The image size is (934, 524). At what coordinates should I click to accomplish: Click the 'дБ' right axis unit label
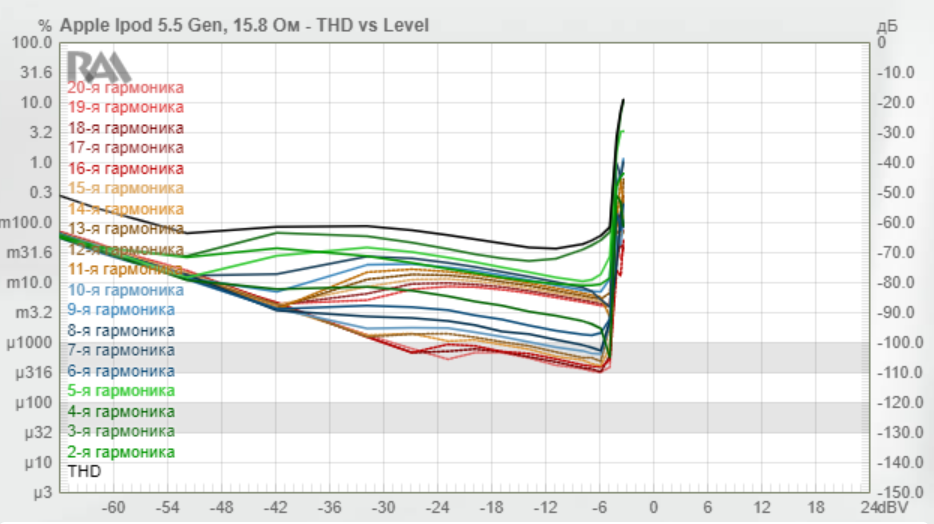click(887, 27)
